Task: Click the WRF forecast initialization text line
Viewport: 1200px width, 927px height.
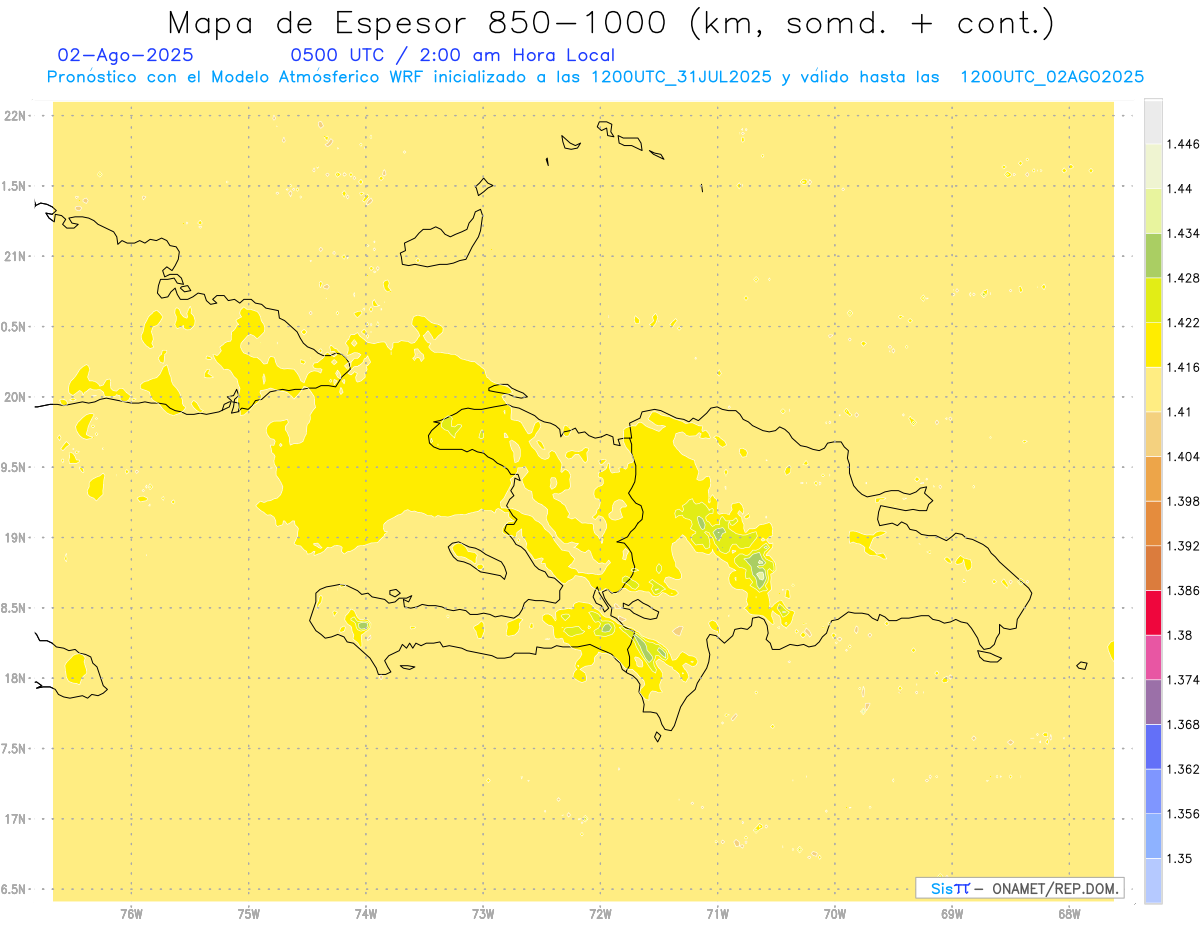Action: tap(595, 77)
